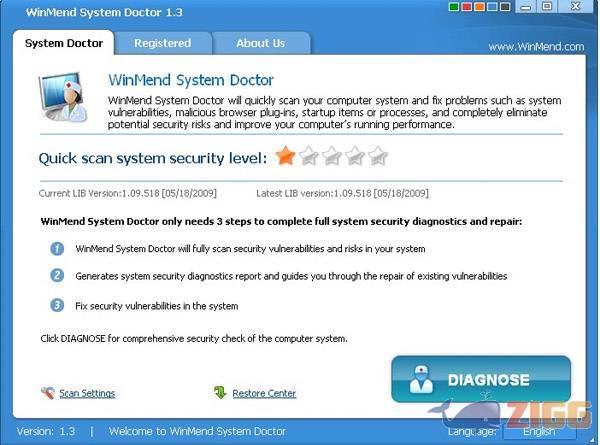Screen dimensions: 600x445
Task: Apply the dark gray theme swatch
Action: coord(505,7)
